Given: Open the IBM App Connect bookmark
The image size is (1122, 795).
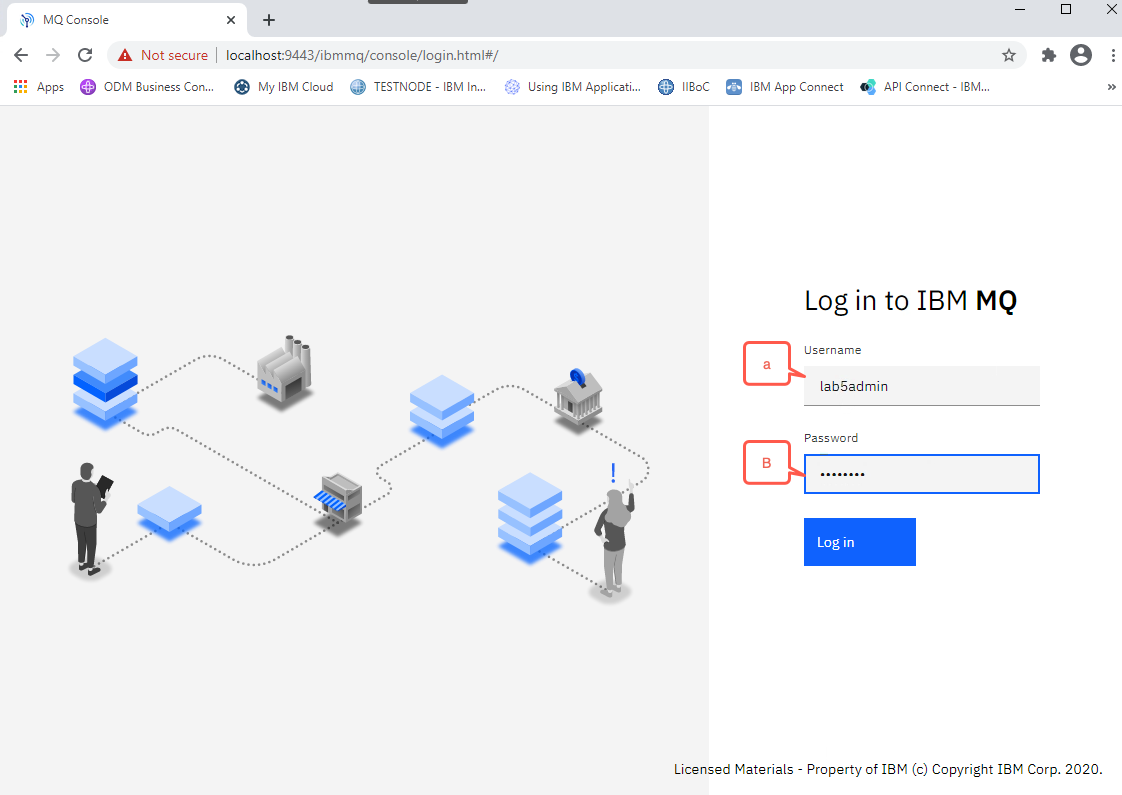Looking at the screenshot, I should pos(785,87).
